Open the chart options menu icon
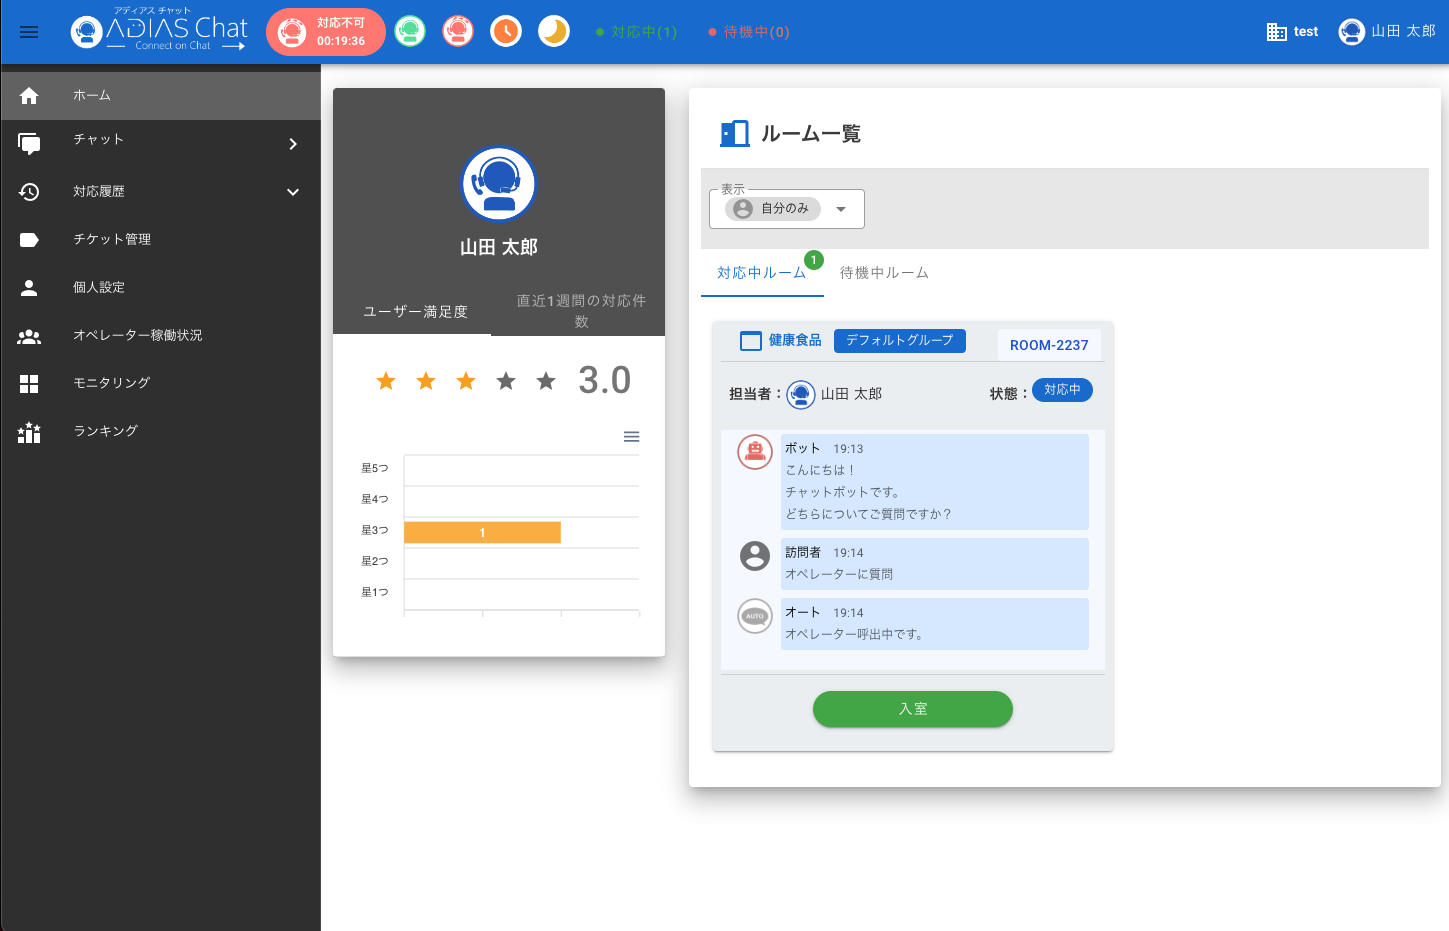The height and width of the screenshot is (931, 1449). 631,437
